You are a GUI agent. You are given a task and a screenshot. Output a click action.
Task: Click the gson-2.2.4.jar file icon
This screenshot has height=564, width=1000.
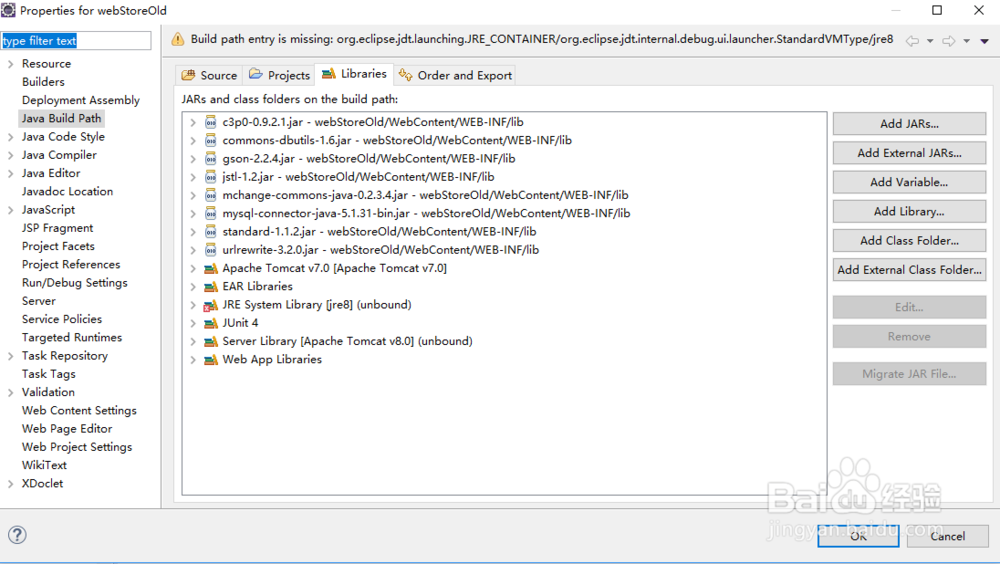point(210,159)
